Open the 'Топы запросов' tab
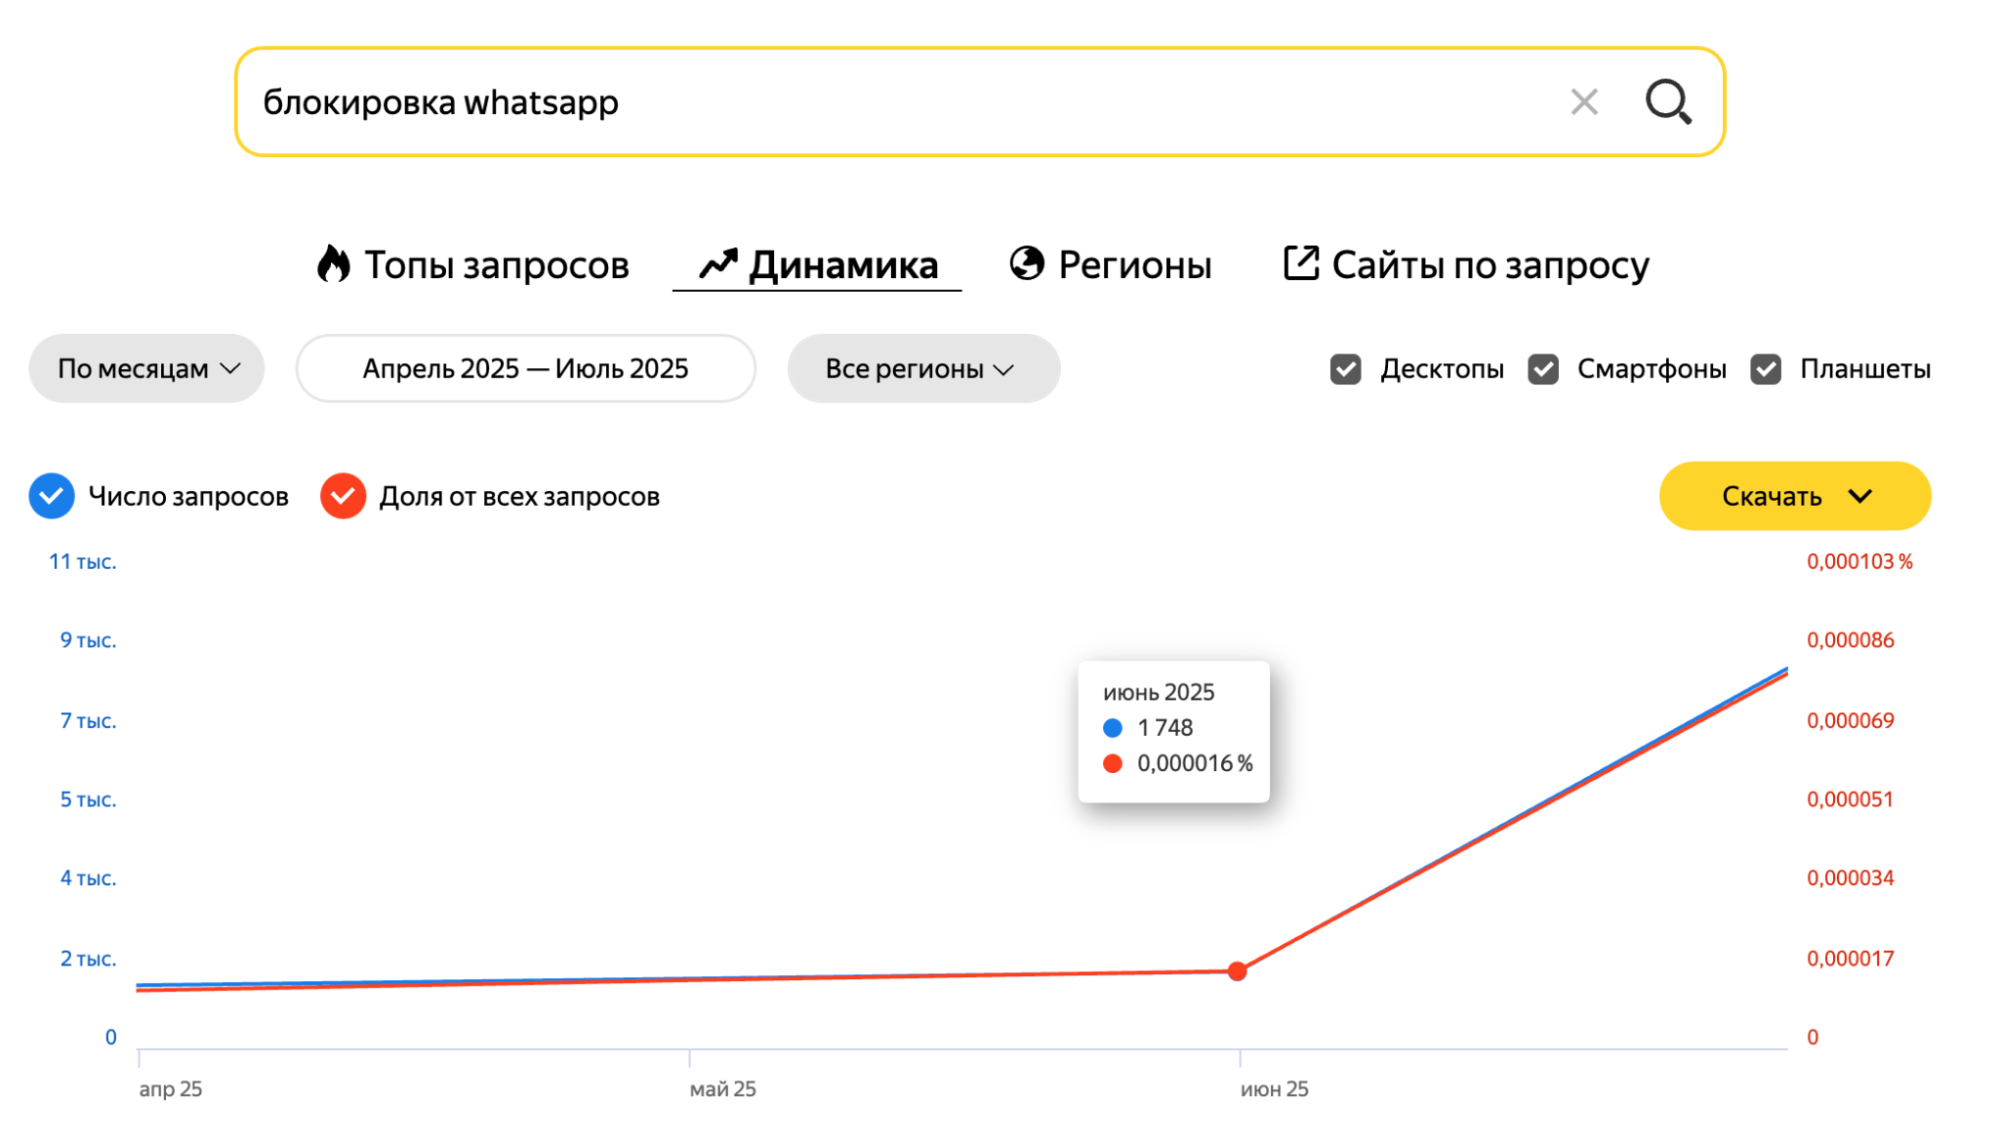 coord(473,265)
